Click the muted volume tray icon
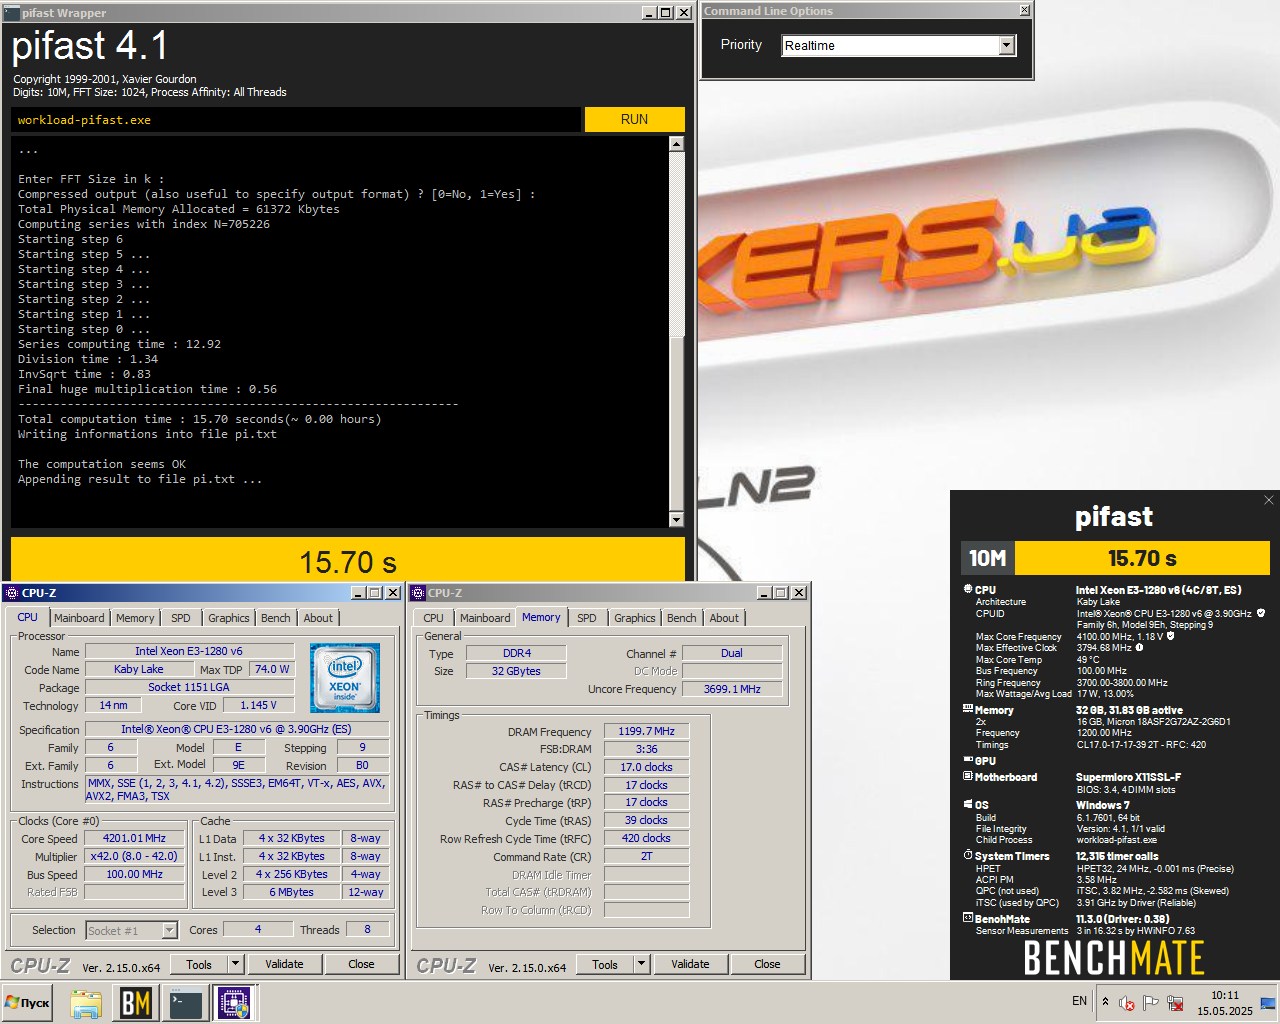The width and height of the screenshot is (1280, 1024). click(1127, 1002)
